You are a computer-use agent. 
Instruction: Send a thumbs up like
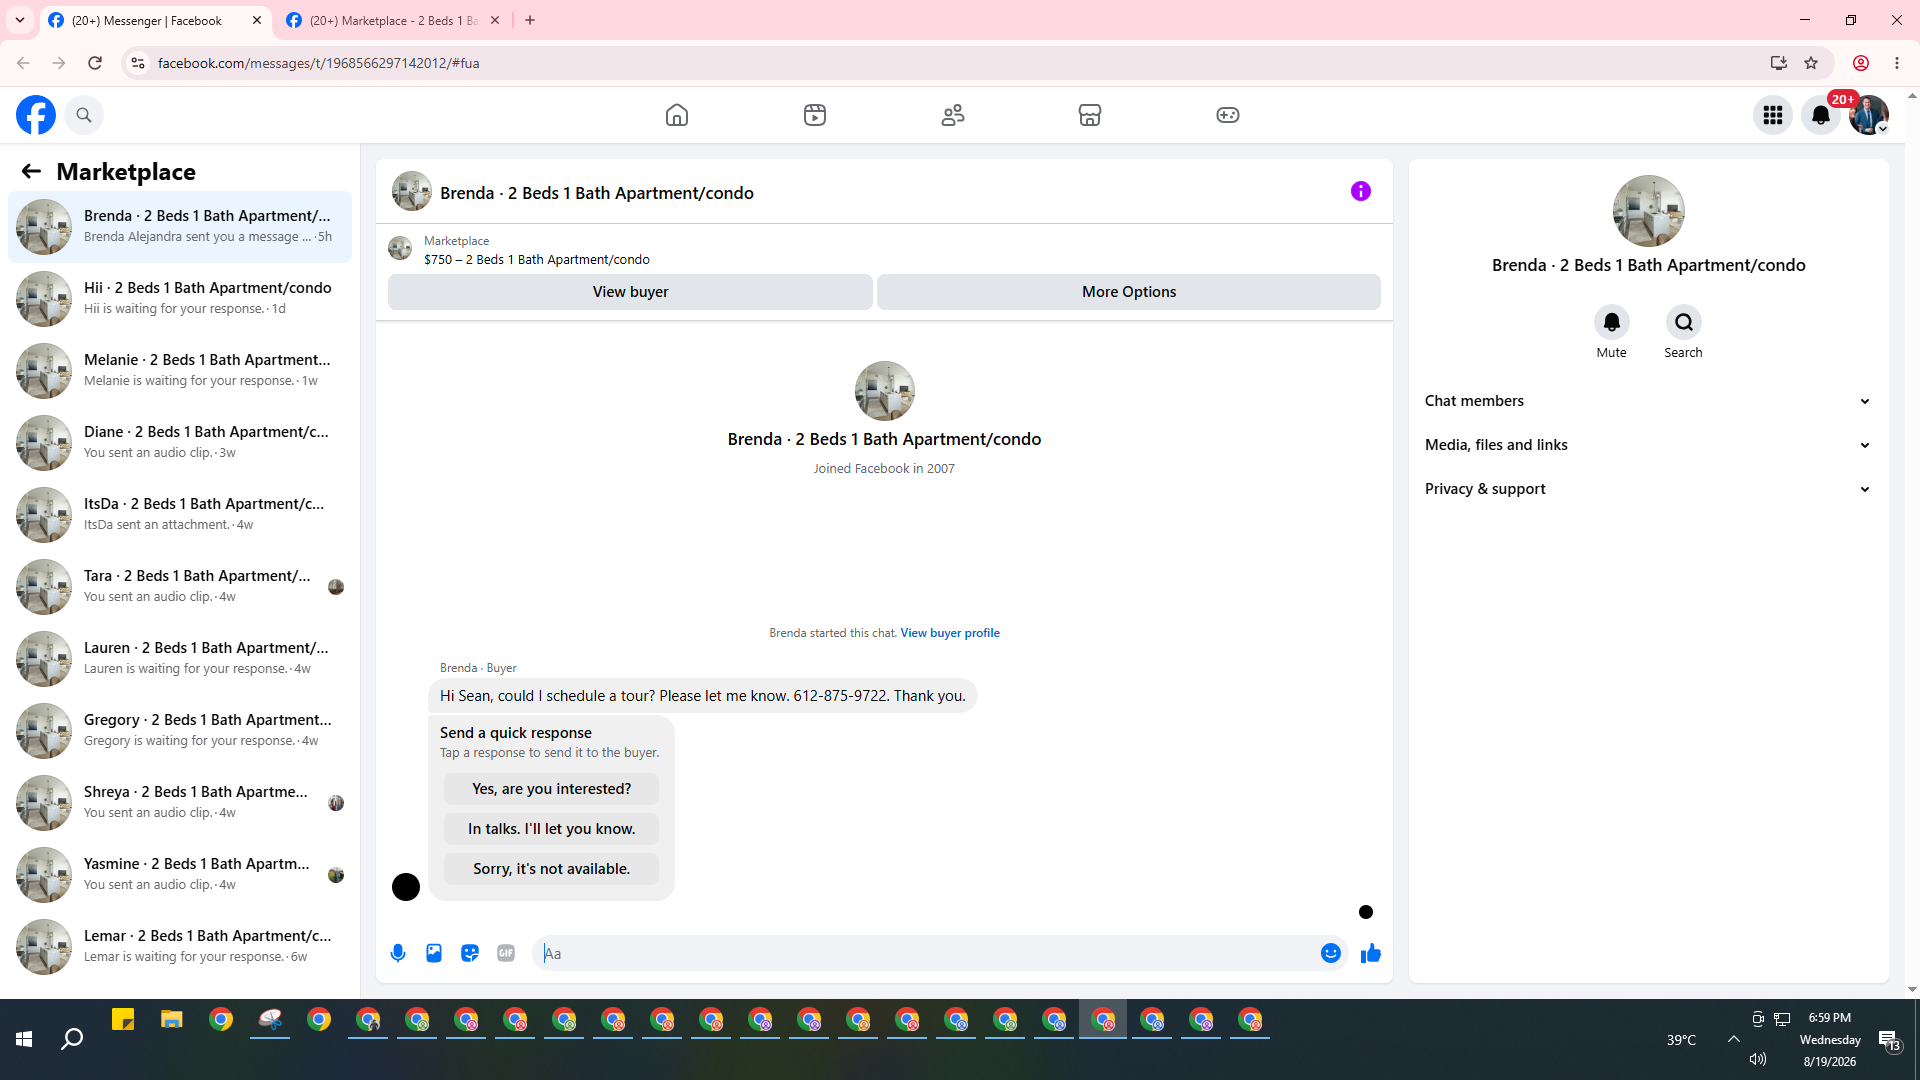click(1371, 953)
